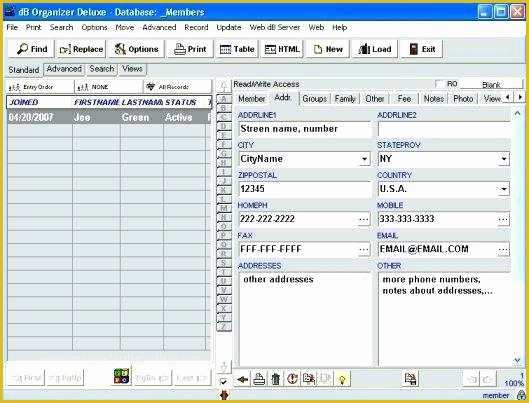529x403 pixels.
Task: Open the Notes record tab
Action: pyautogui.click(x=434, y=99)
